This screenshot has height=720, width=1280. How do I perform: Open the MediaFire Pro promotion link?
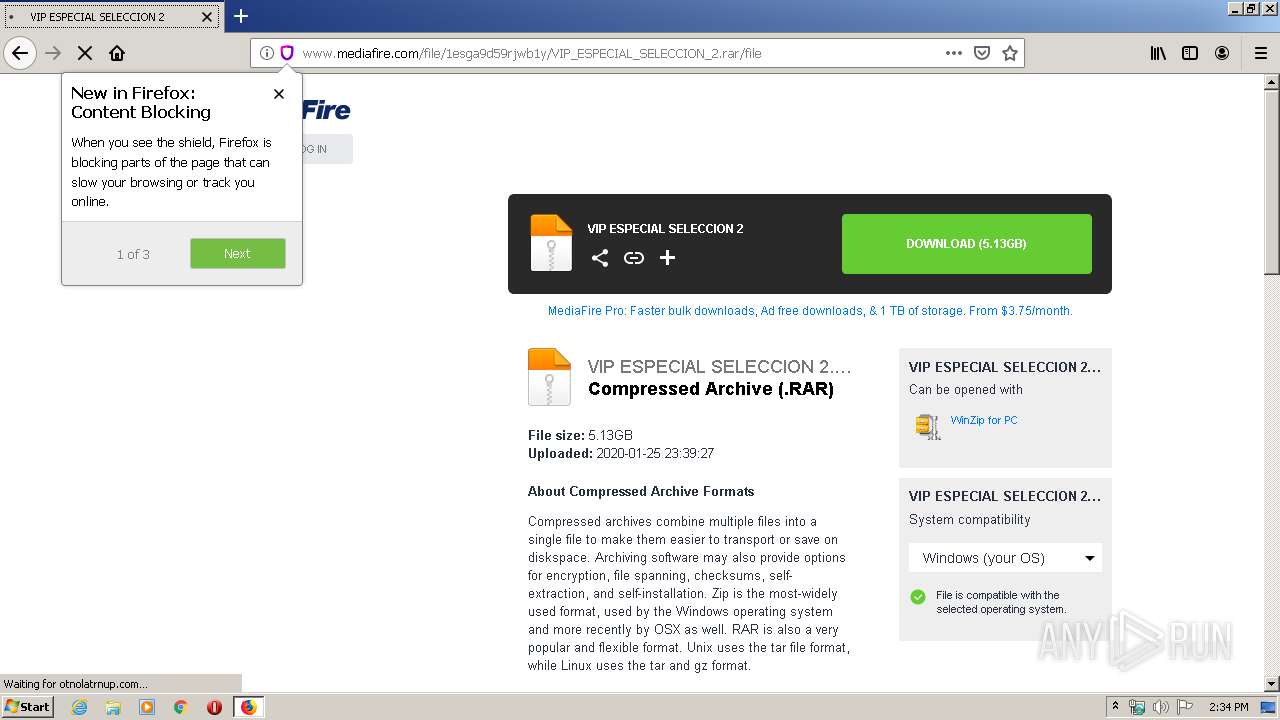point(810,311)
